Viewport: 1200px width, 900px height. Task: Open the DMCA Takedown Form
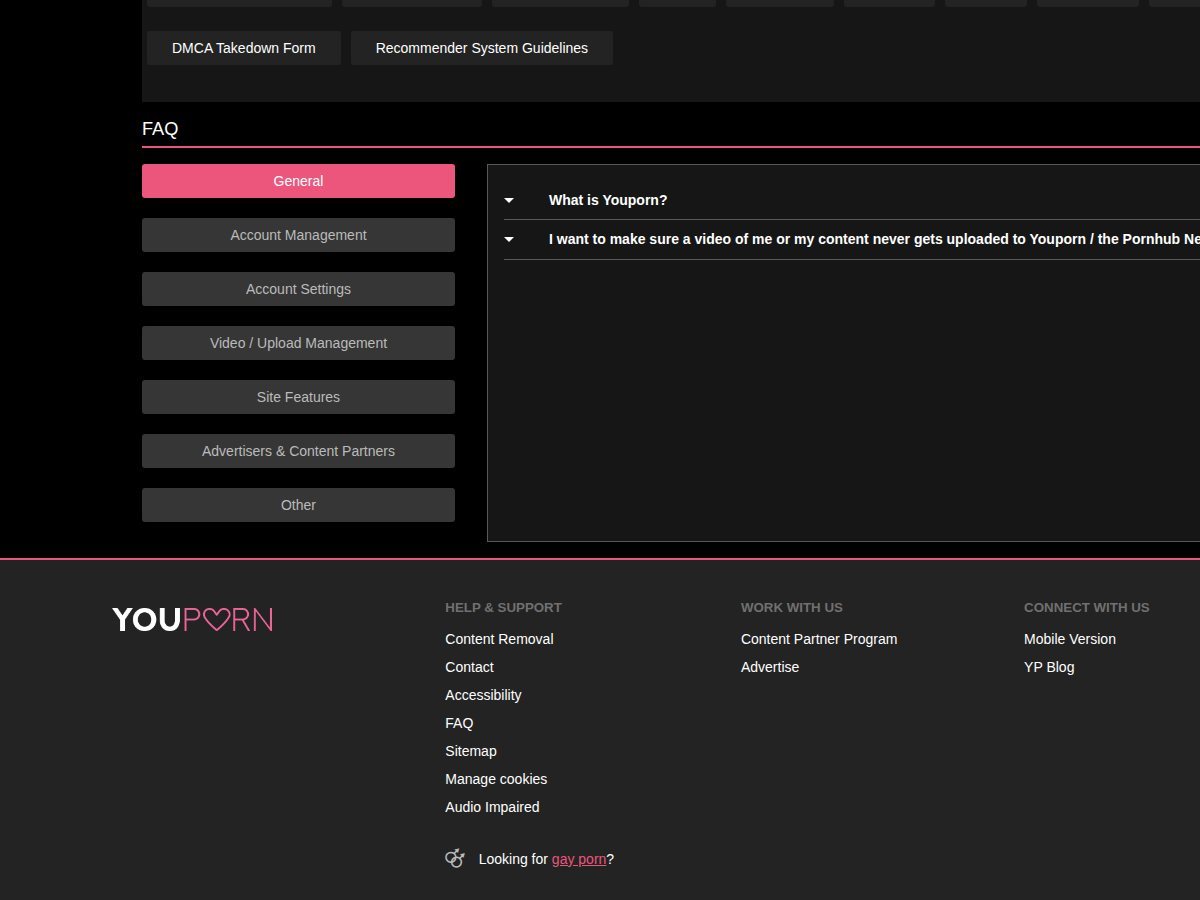point(244,48)
